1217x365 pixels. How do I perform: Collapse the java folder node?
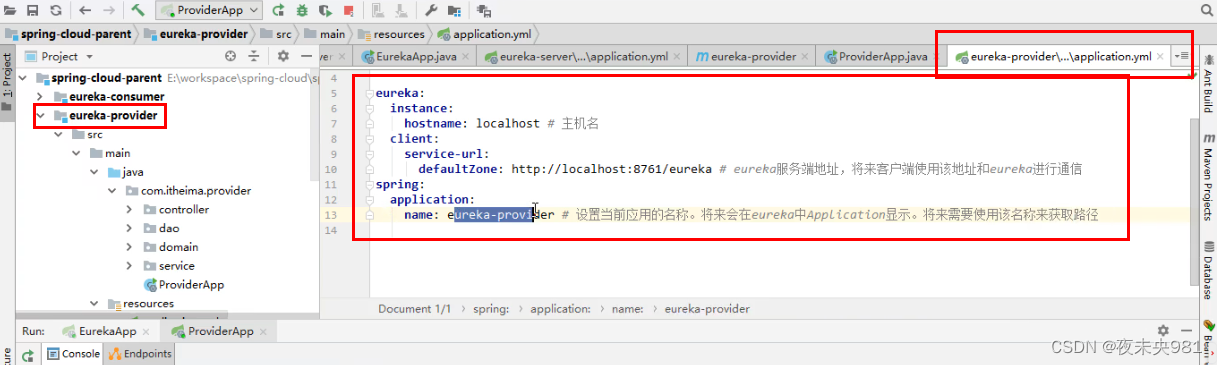pyautogui.click(x=94, y=172)
